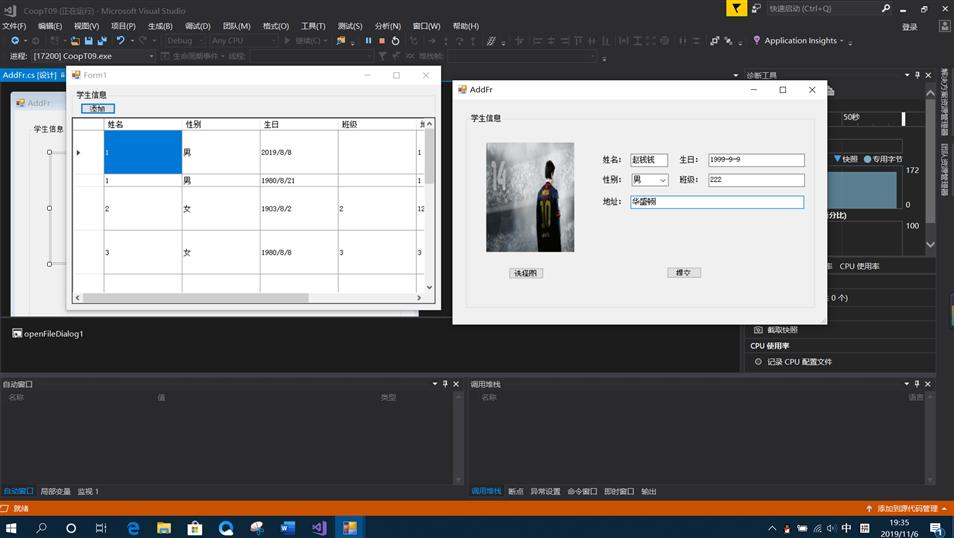Switch to the 断点 tab
The width and height of the screenshot is (954, 538).
(515, 492)
